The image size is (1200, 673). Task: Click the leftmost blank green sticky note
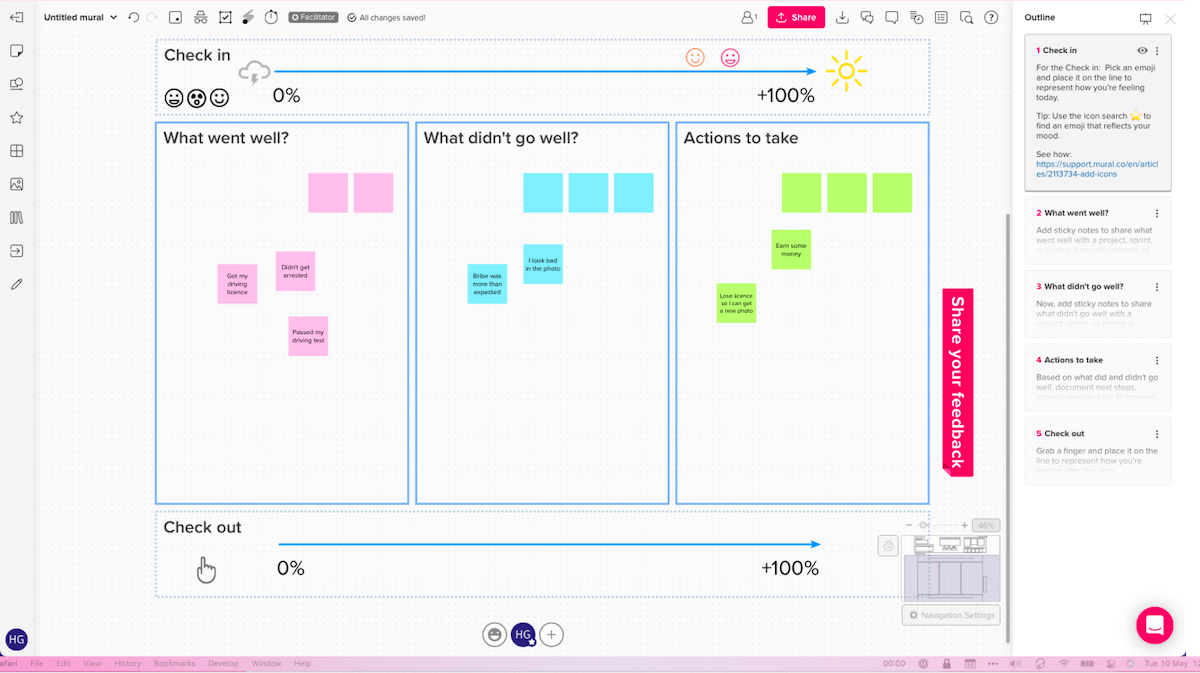(x=801, y=193)
